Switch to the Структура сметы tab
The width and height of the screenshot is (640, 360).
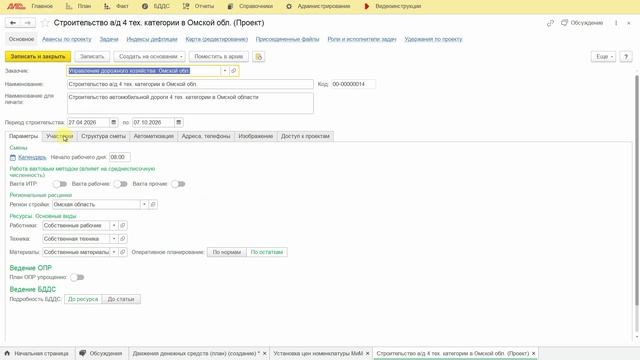point(103,136)
